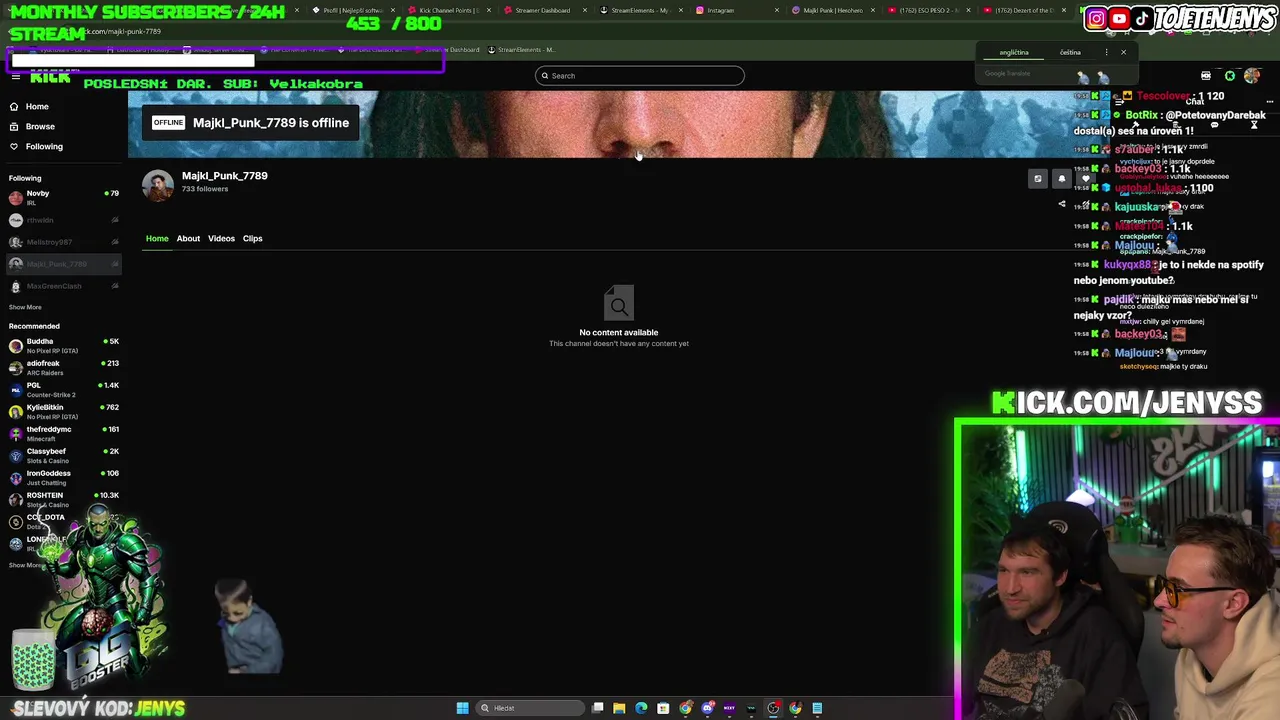Open KylieBitkin recommended channel
This screenshot has width=1280, height=720.
click(62, 411)
